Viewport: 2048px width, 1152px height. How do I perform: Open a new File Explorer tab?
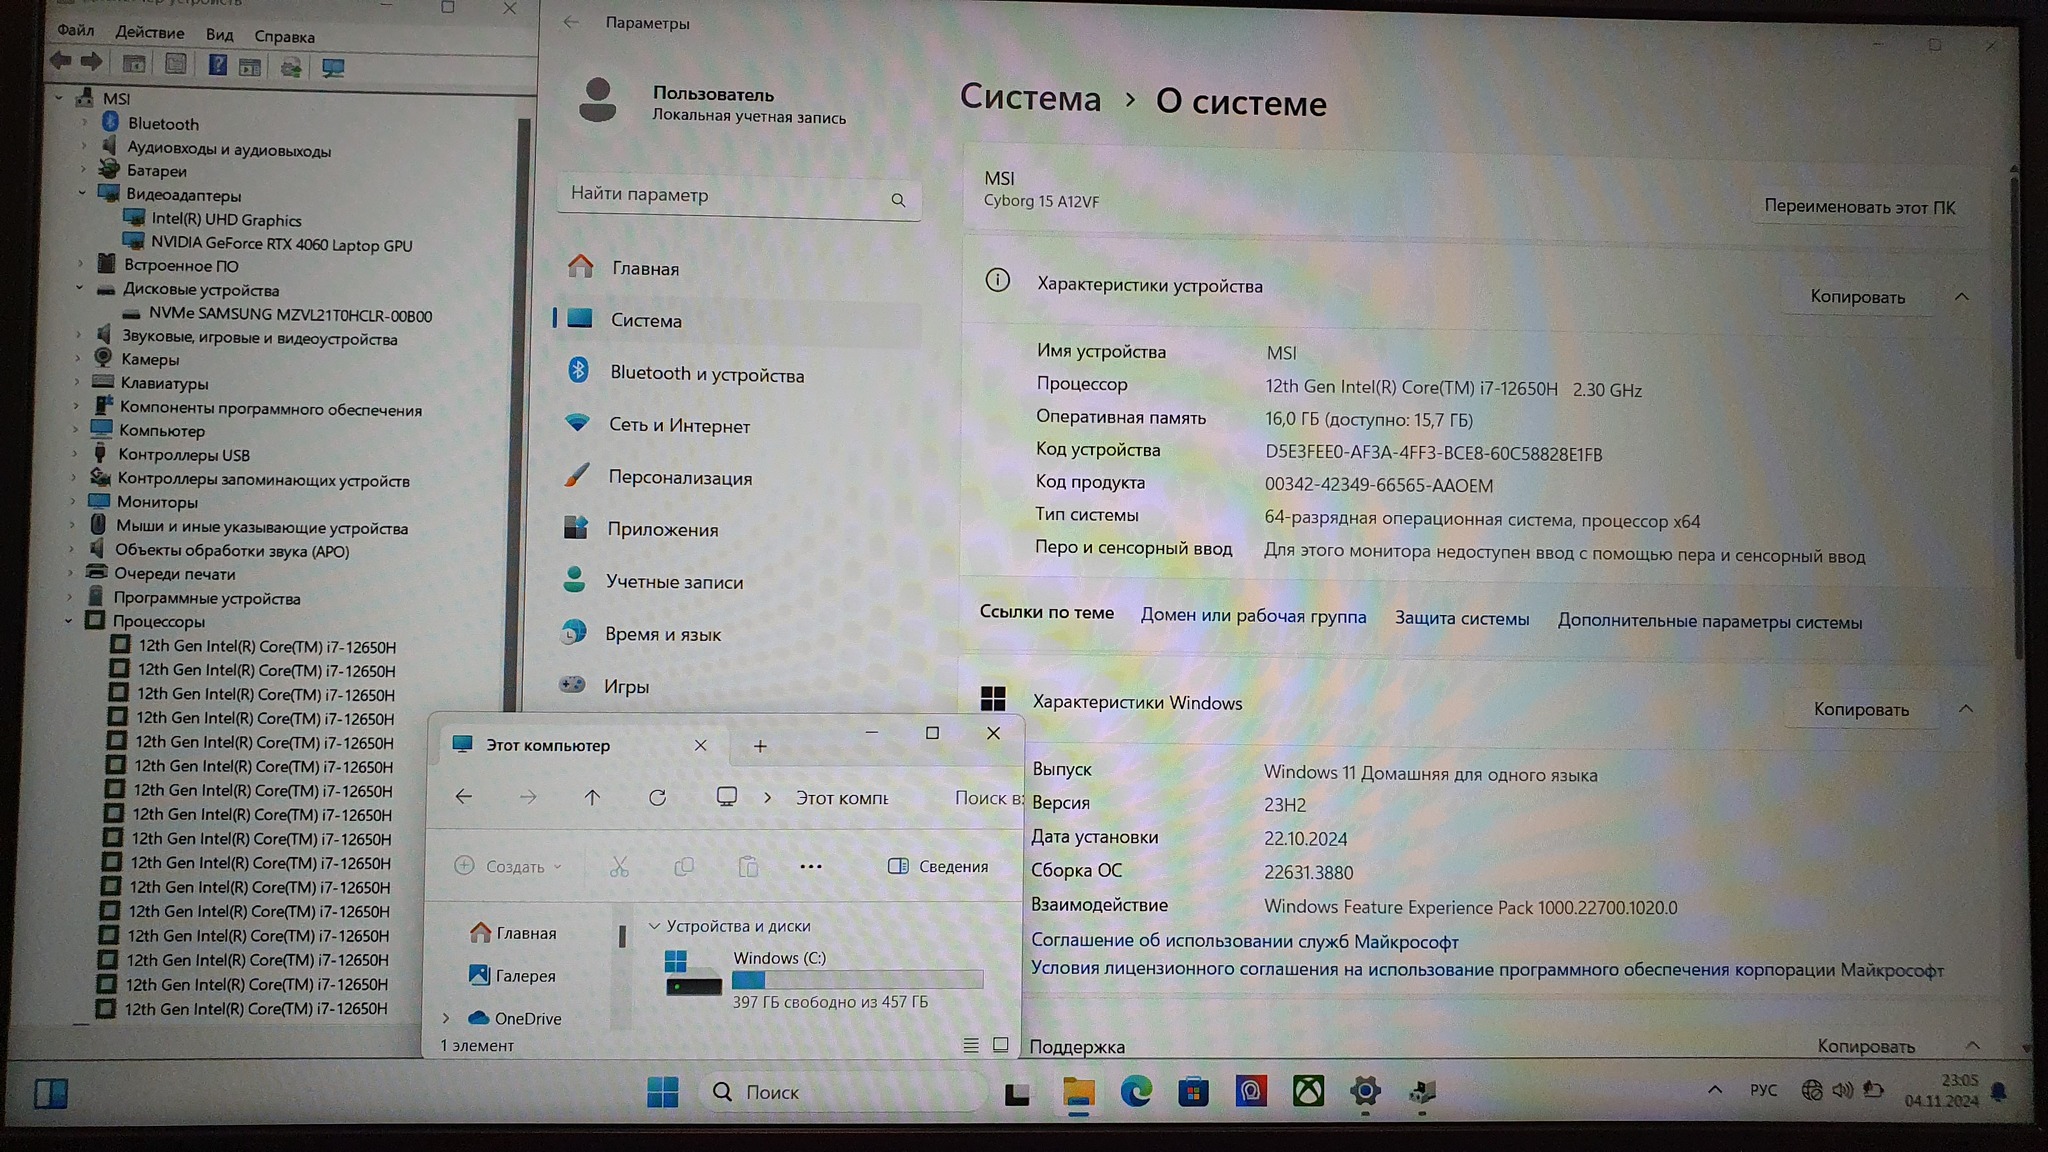coord(760,746)
